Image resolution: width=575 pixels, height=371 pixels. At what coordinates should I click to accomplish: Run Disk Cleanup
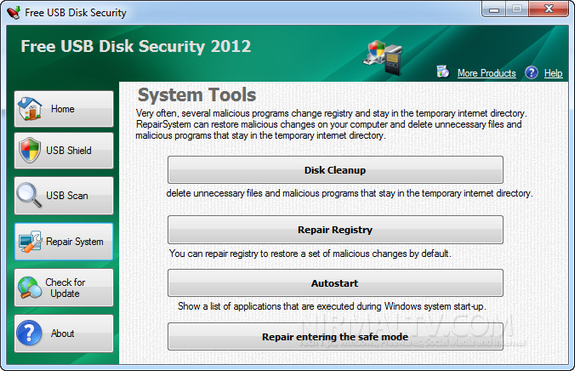[335, 170]
